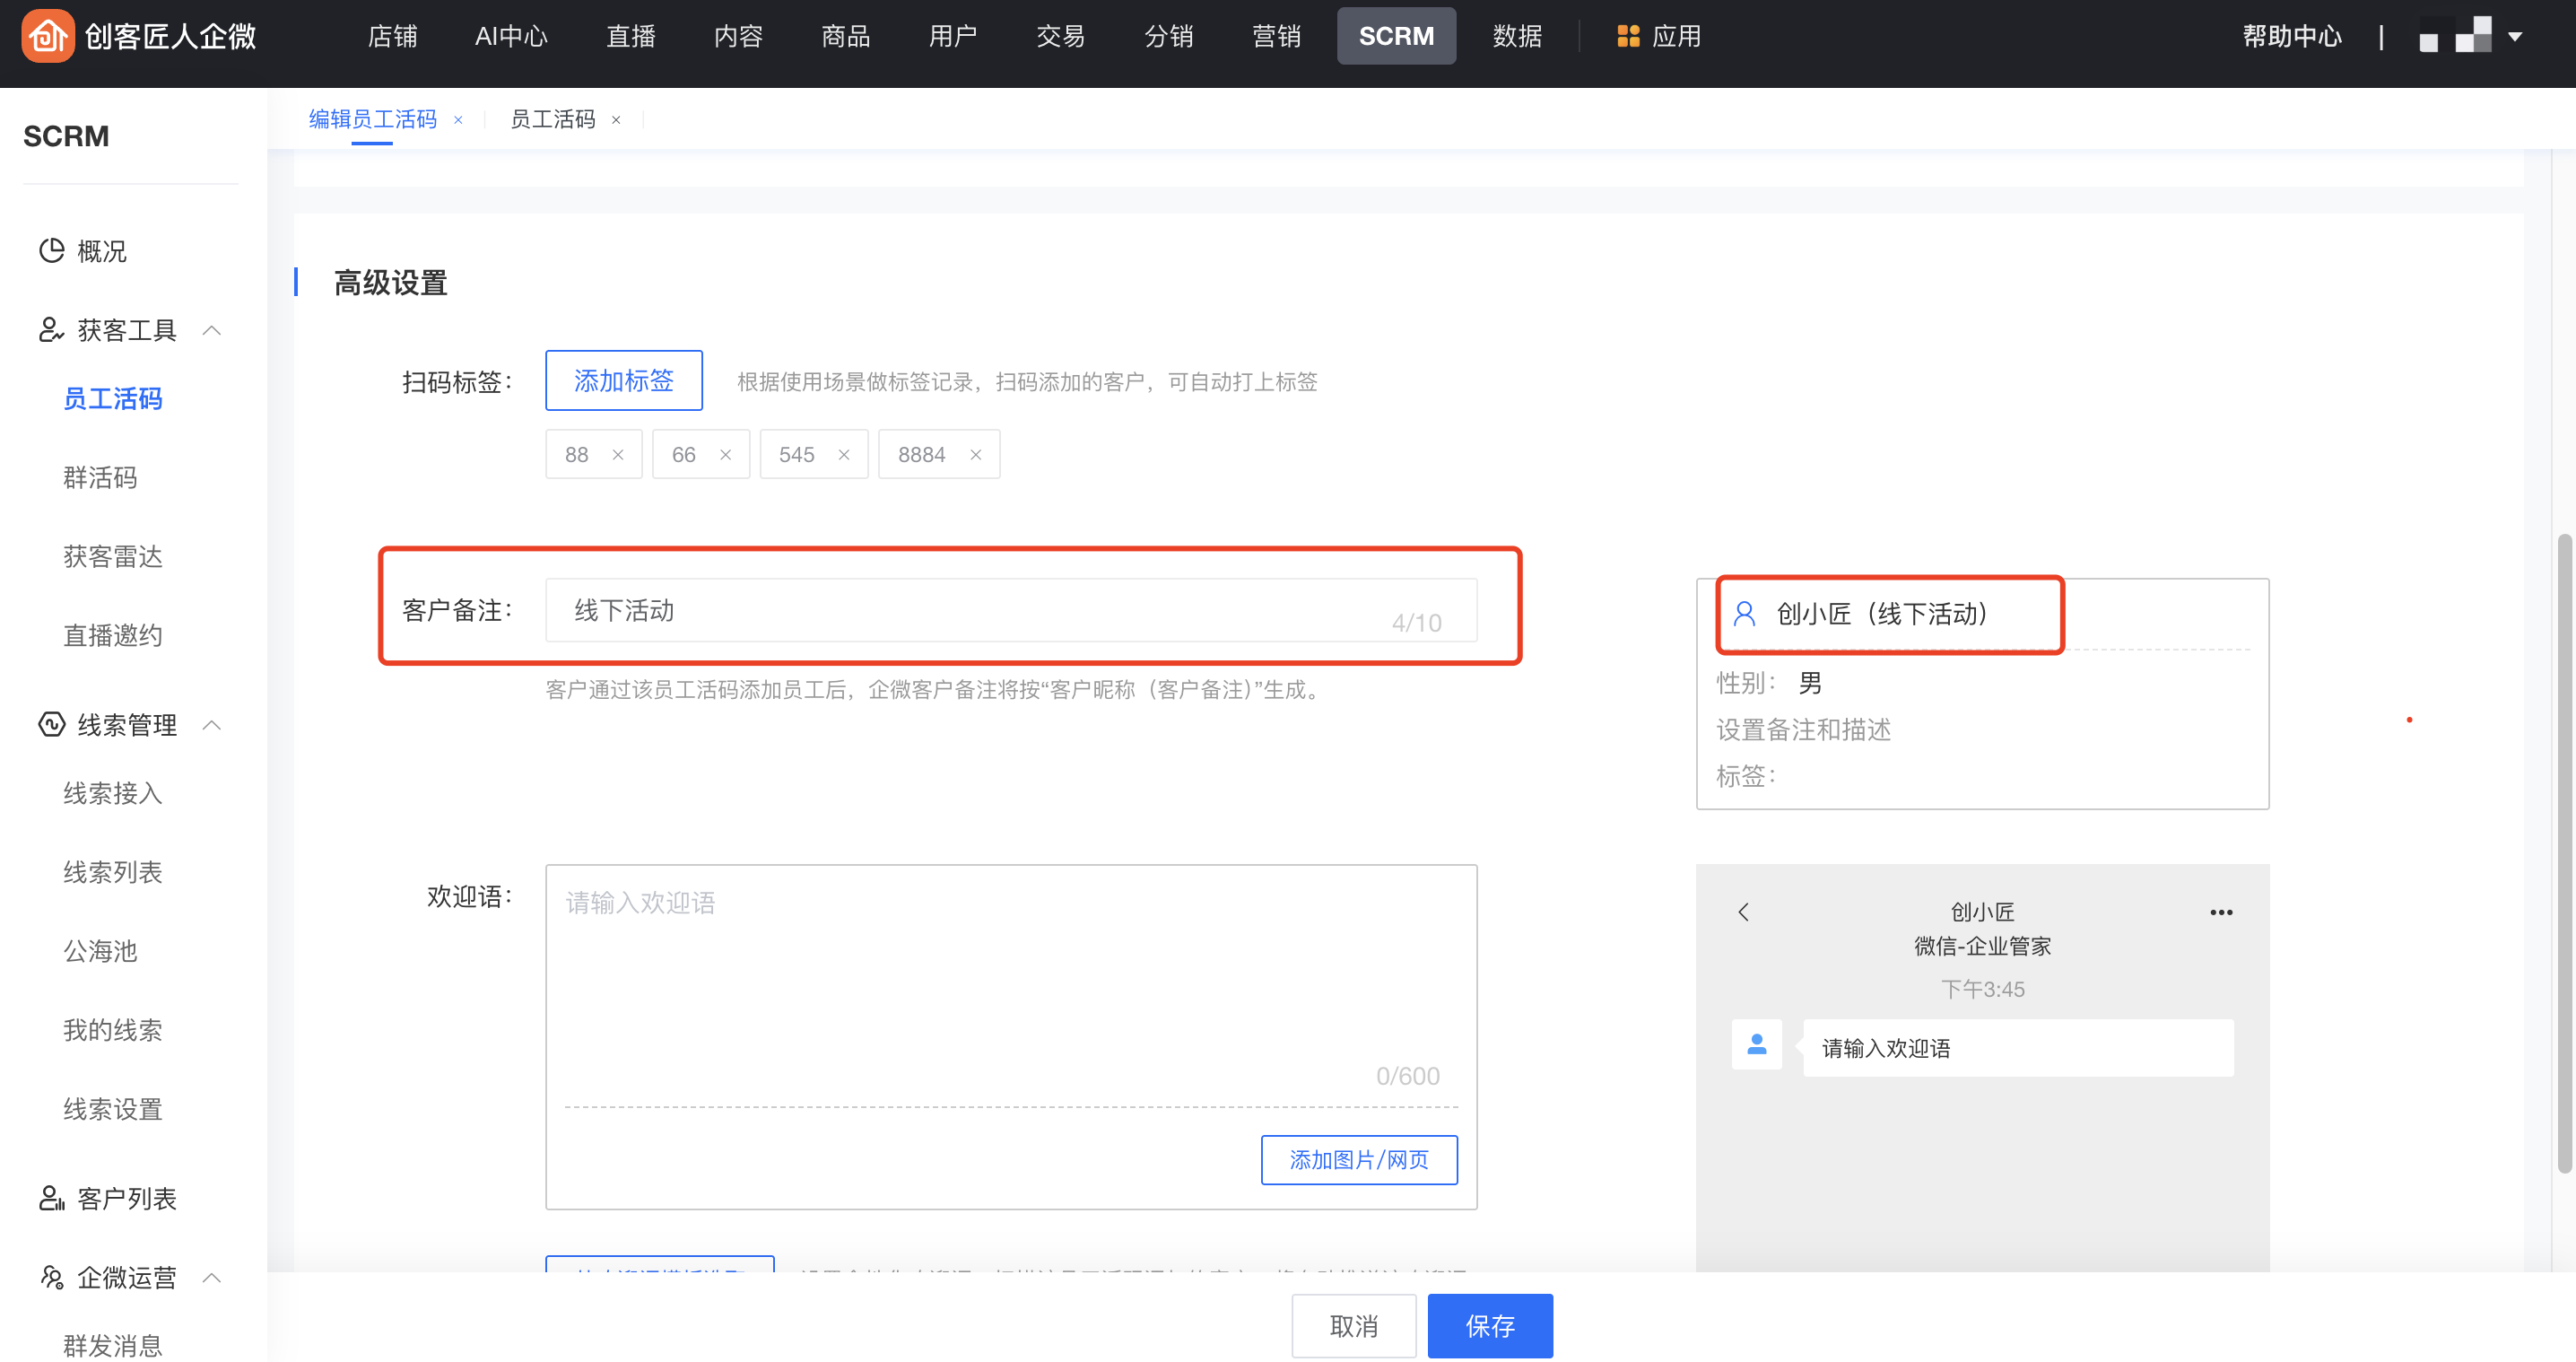The image size is (2576, 1362).
Task: Switch to the 编辑员工活码 tab
Action: (x=372, y=120)
